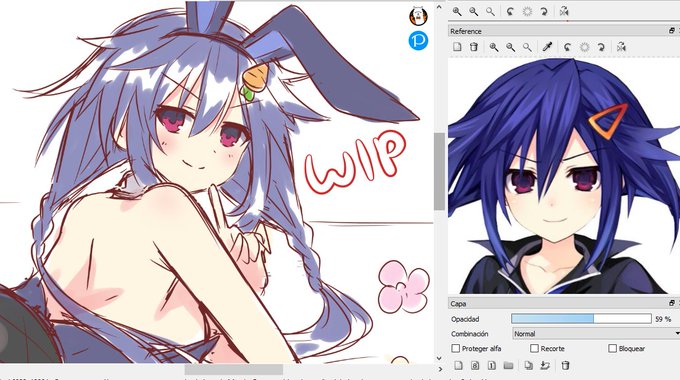Click the vertical canvas scrollbar thumb
Image resolution: width=680 pixels, height=380 pixels.
click(x=439, y=171)
